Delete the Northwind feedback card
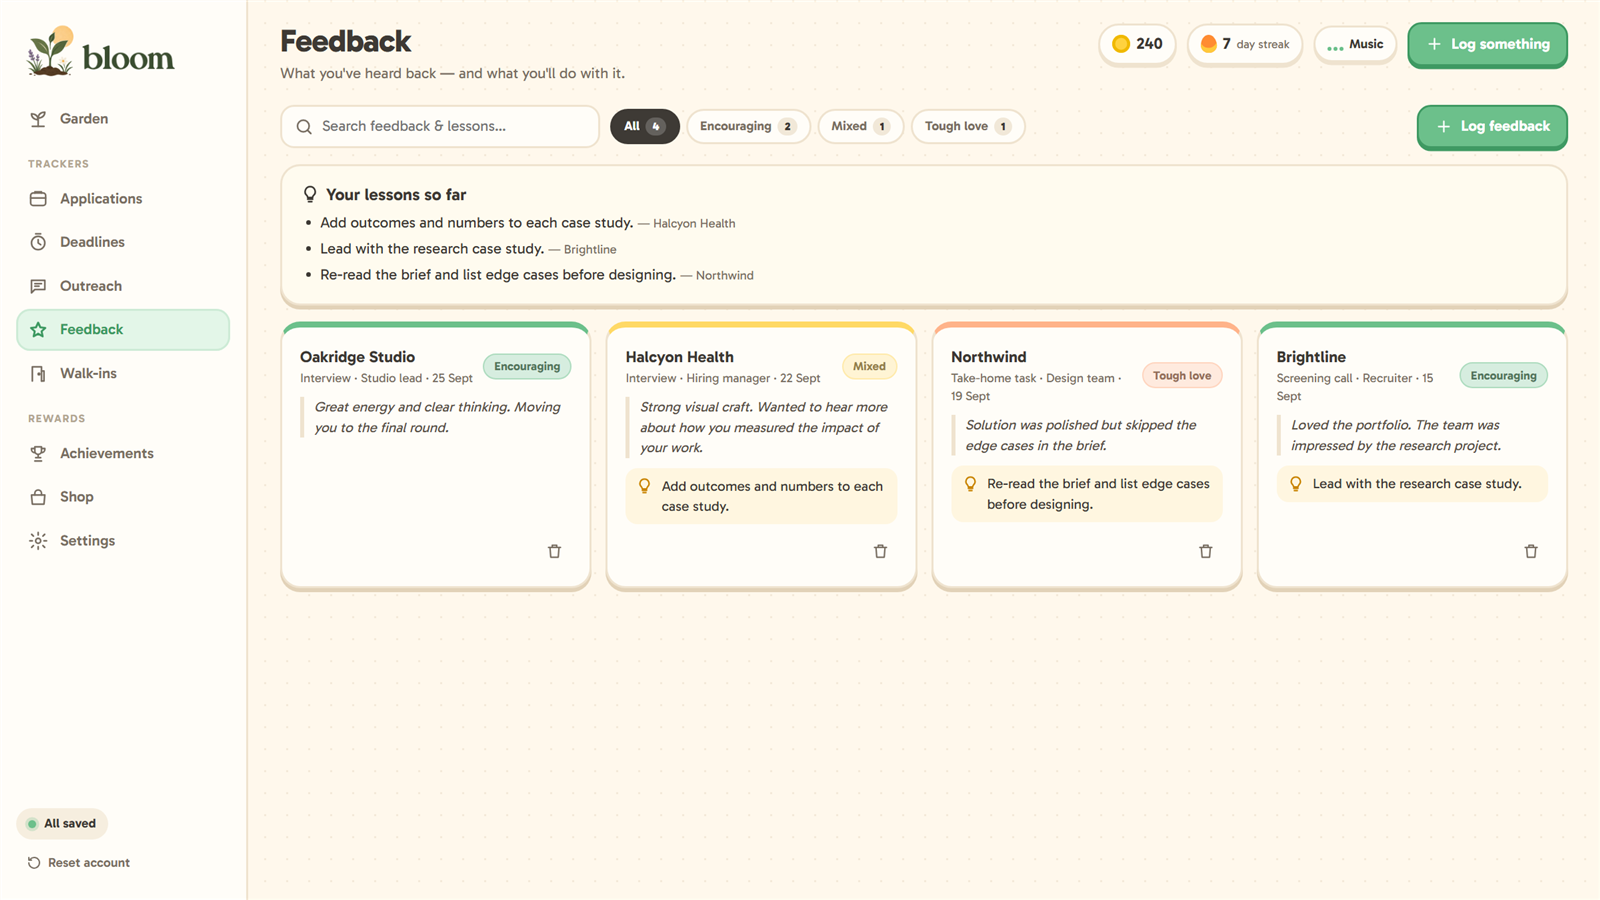 (1206, 552)
